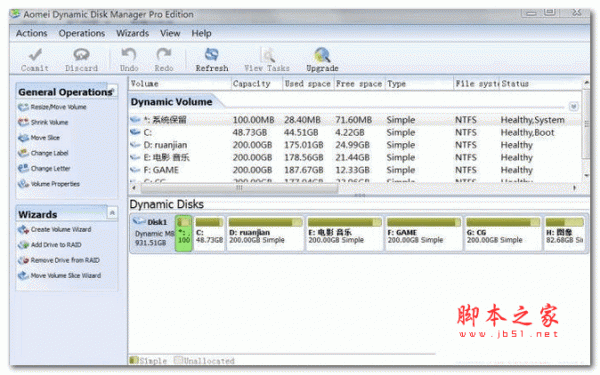Choose Change Letter operation
Viewport: 600px width, 375px height.
[x=44, y=168]
